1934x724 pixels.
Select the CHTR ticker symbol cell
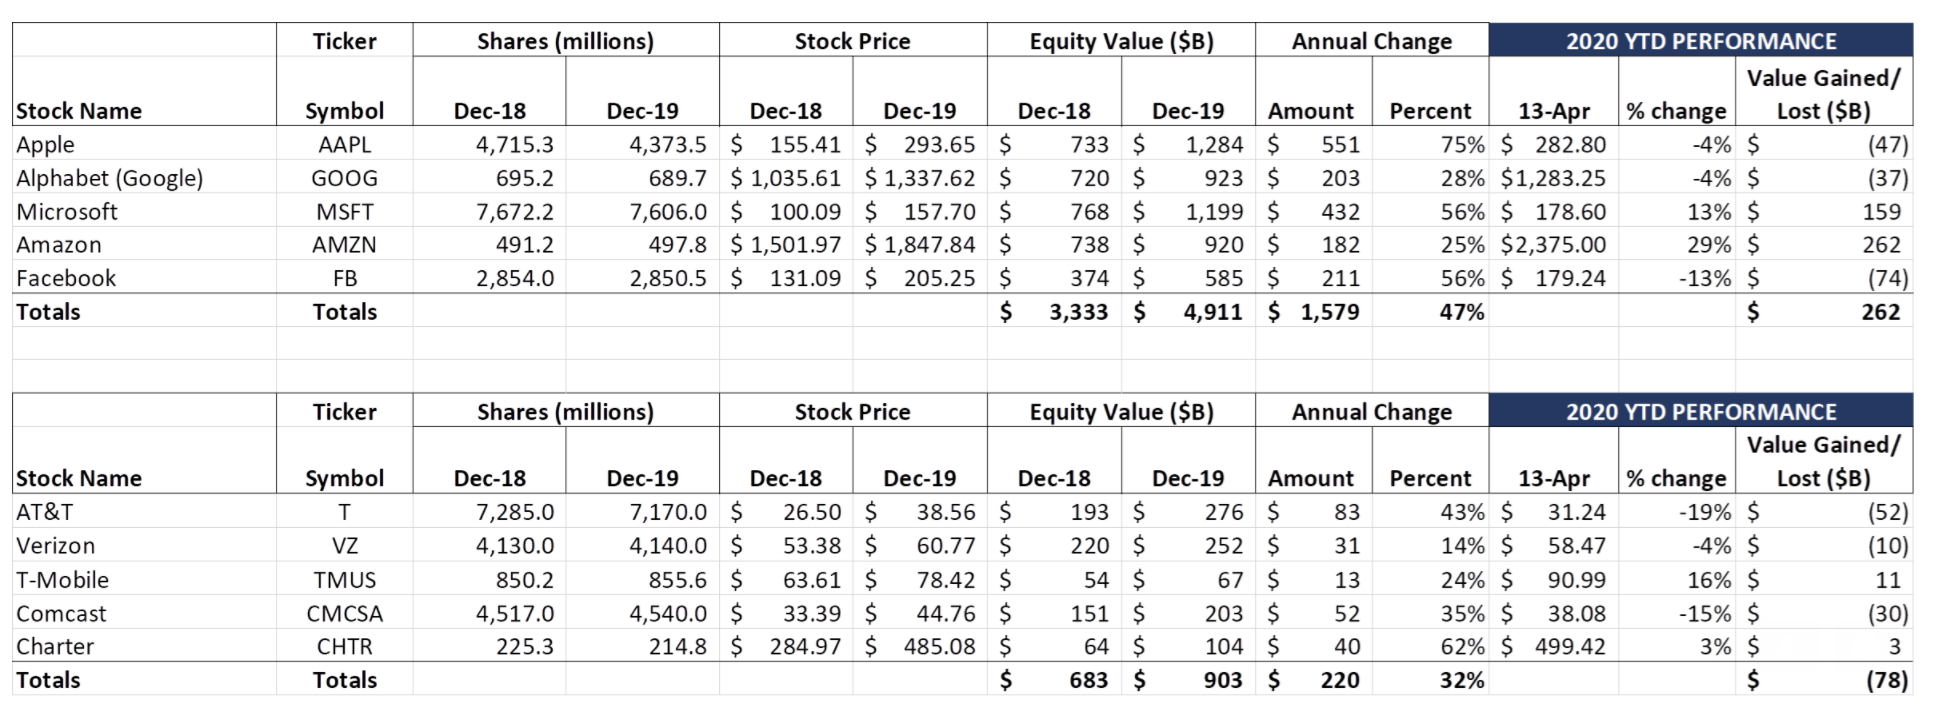coord(344,647)
